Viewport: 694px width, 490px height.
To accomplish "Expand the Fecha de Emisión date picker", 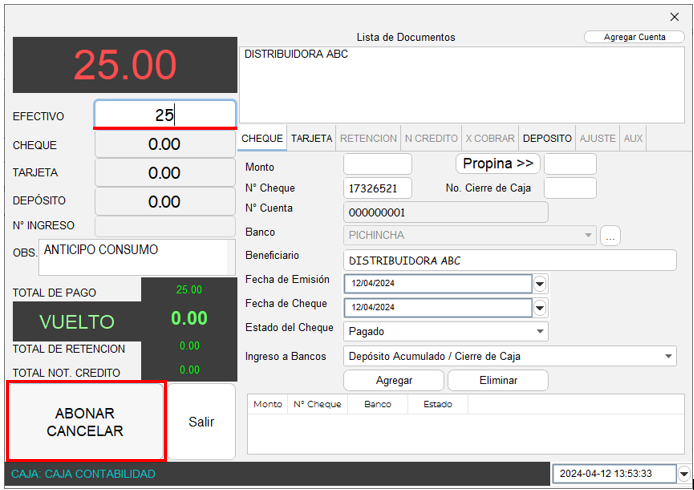I will [x=540, y=284].
